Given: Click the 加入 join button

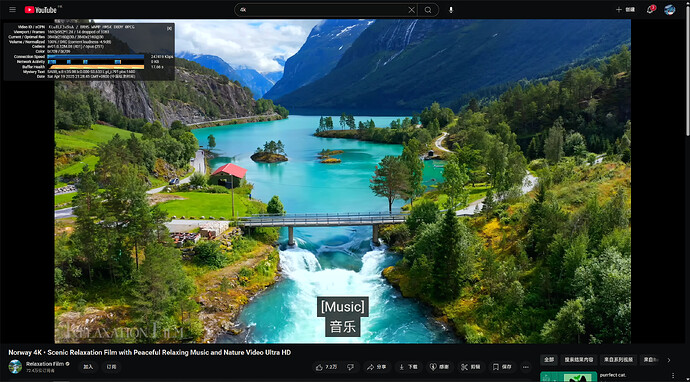Looking at the screenshot, I should point(88,367).
